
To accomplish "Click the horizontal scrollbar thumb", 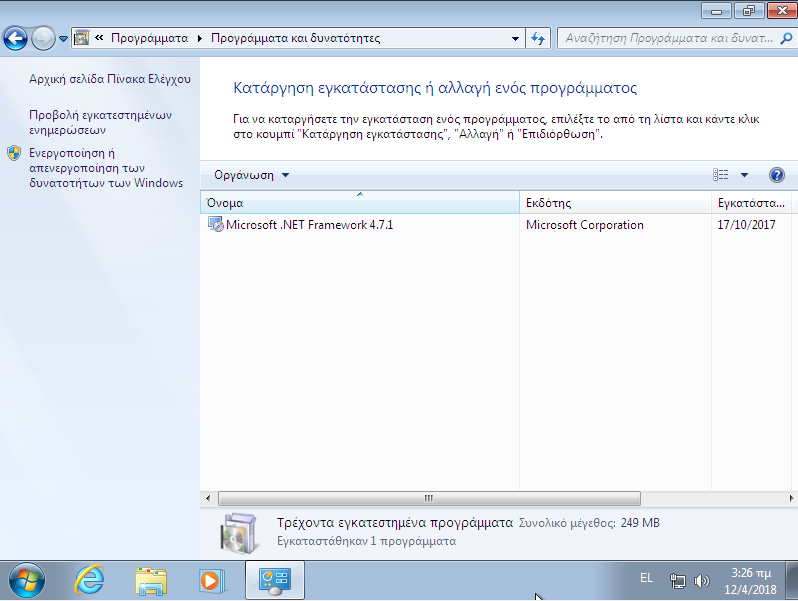I will (429, 498).
